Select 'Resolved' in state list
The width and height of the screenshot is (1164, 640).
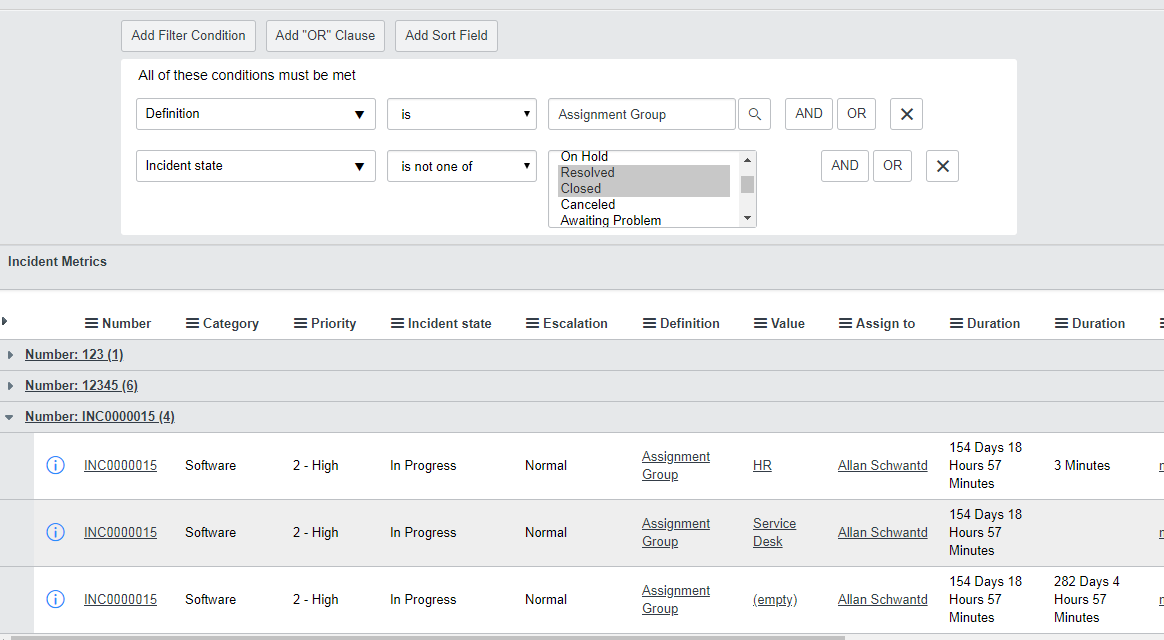pos(644,173)
